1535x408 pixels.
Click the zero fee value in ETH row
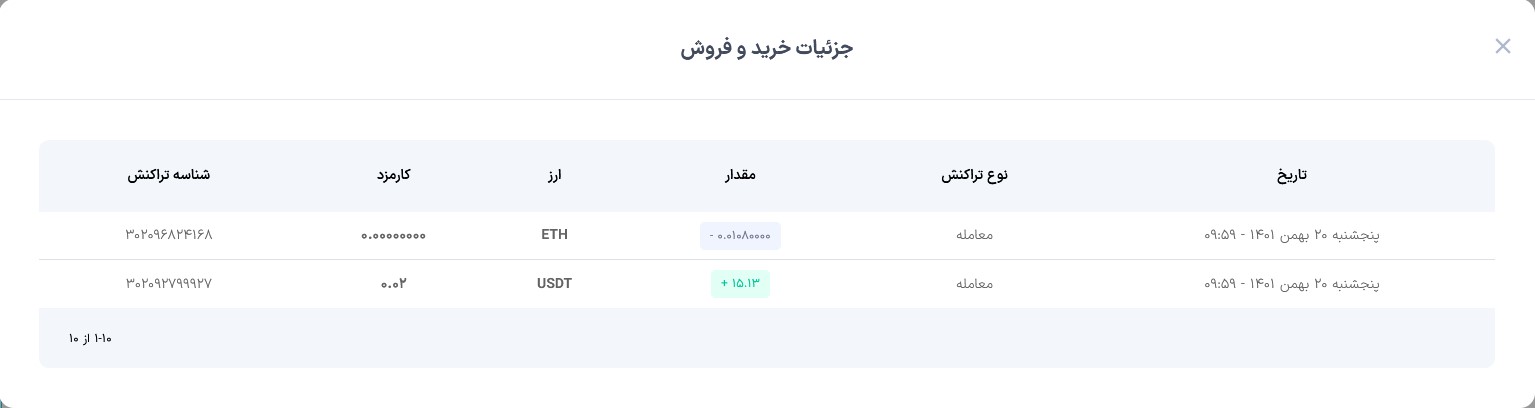click(393, 236)
